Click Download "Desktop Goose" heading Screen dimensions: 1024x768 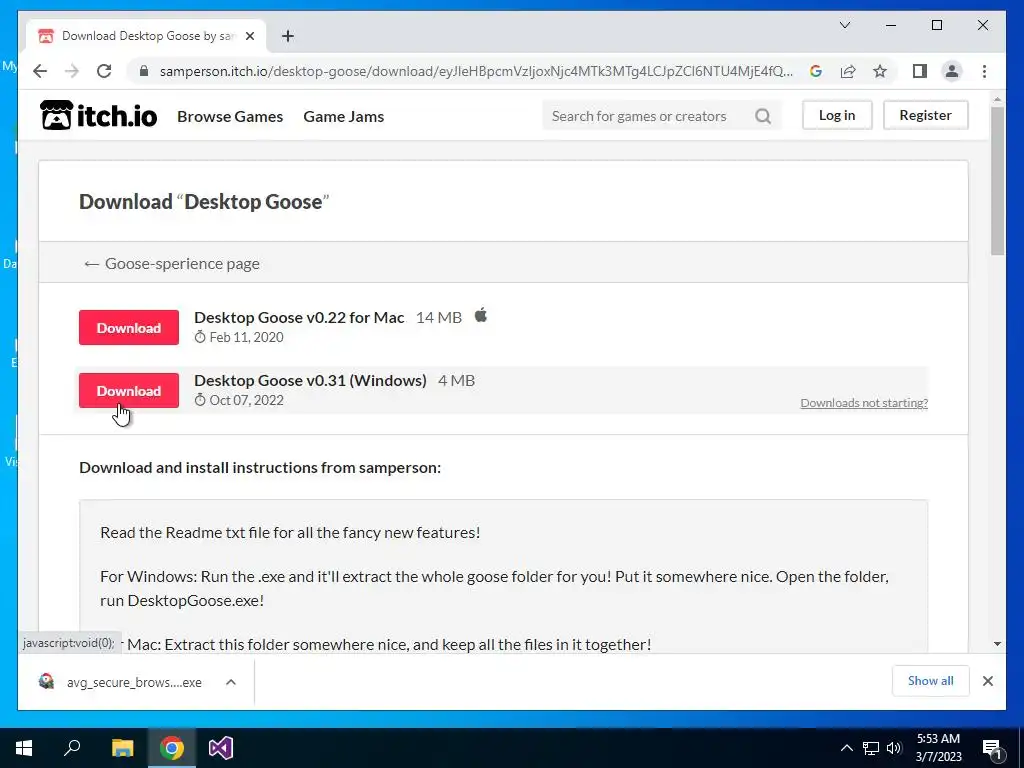click(204, 201)
